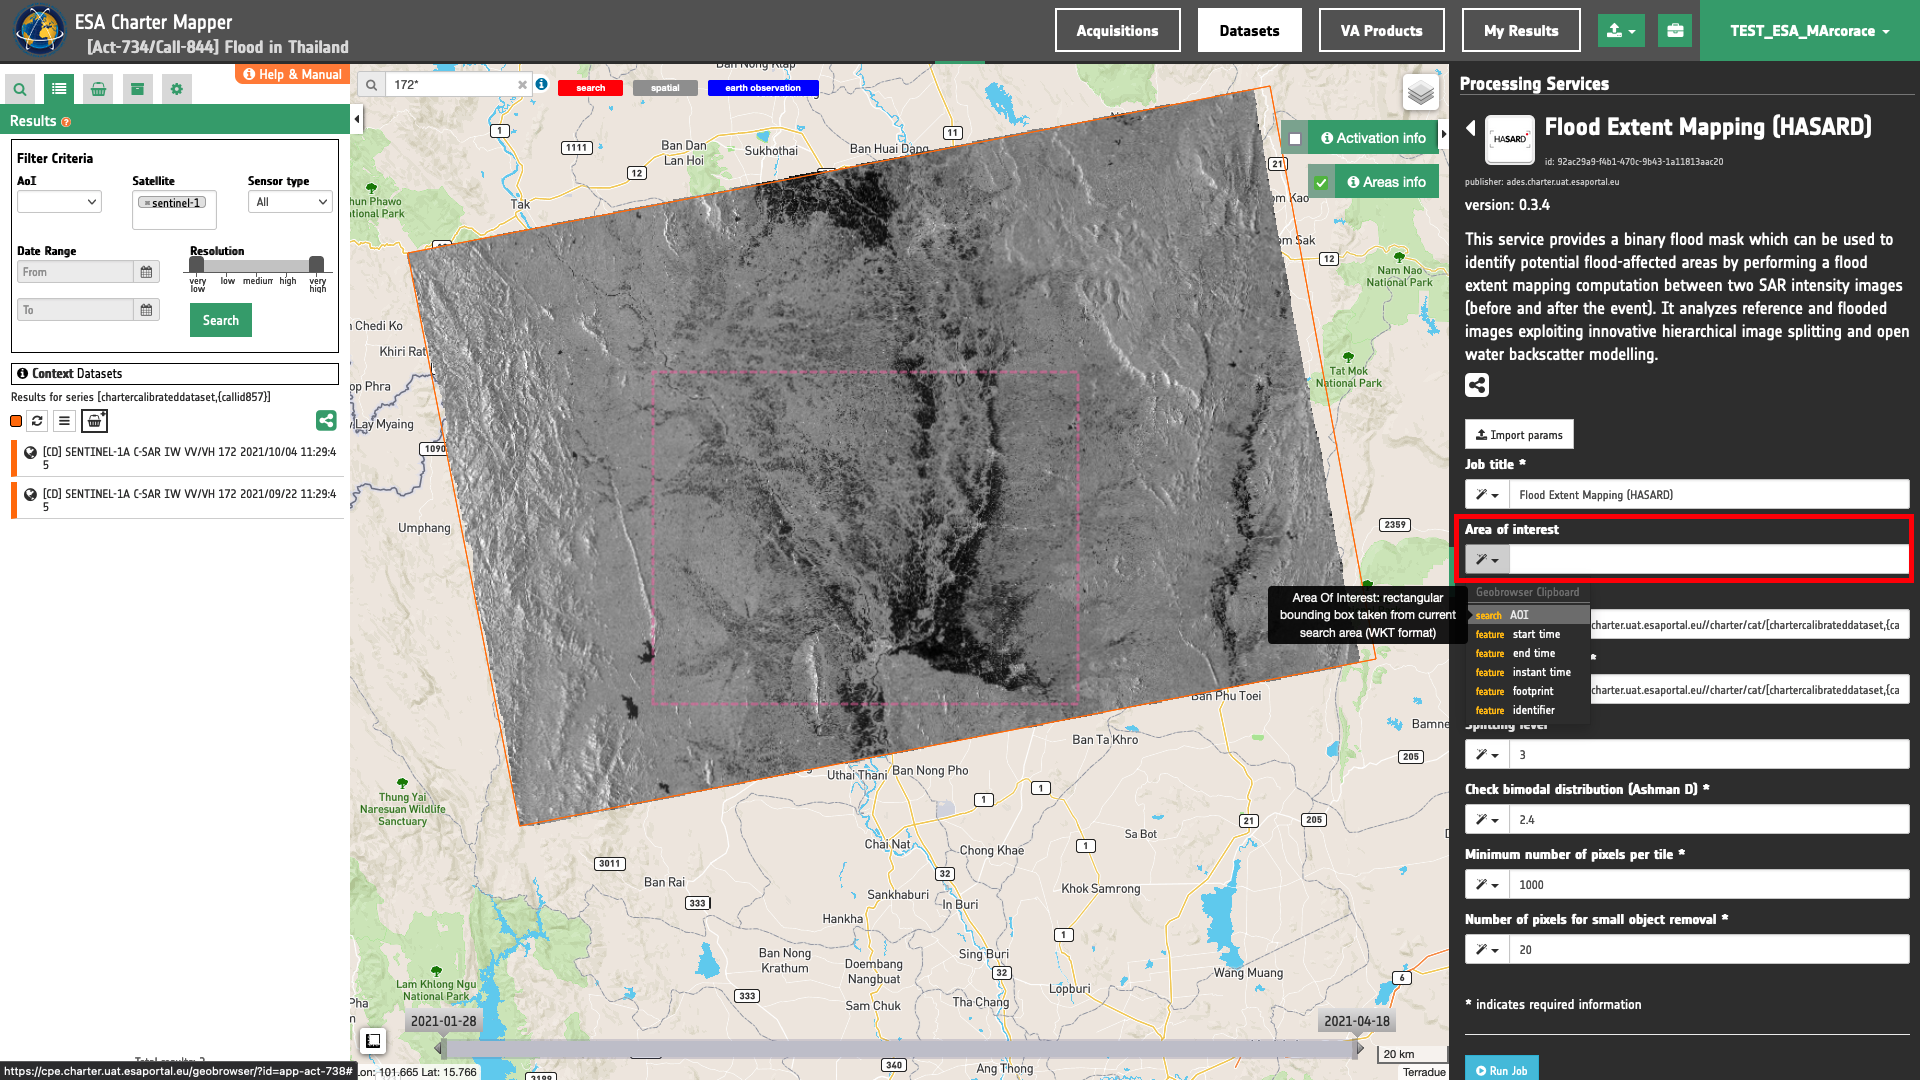Screen dimensions: 1920x1080
Task: Click the 2021-01-28 timeline start handle
Action: pyautogui.click(x=439, y=1048)
